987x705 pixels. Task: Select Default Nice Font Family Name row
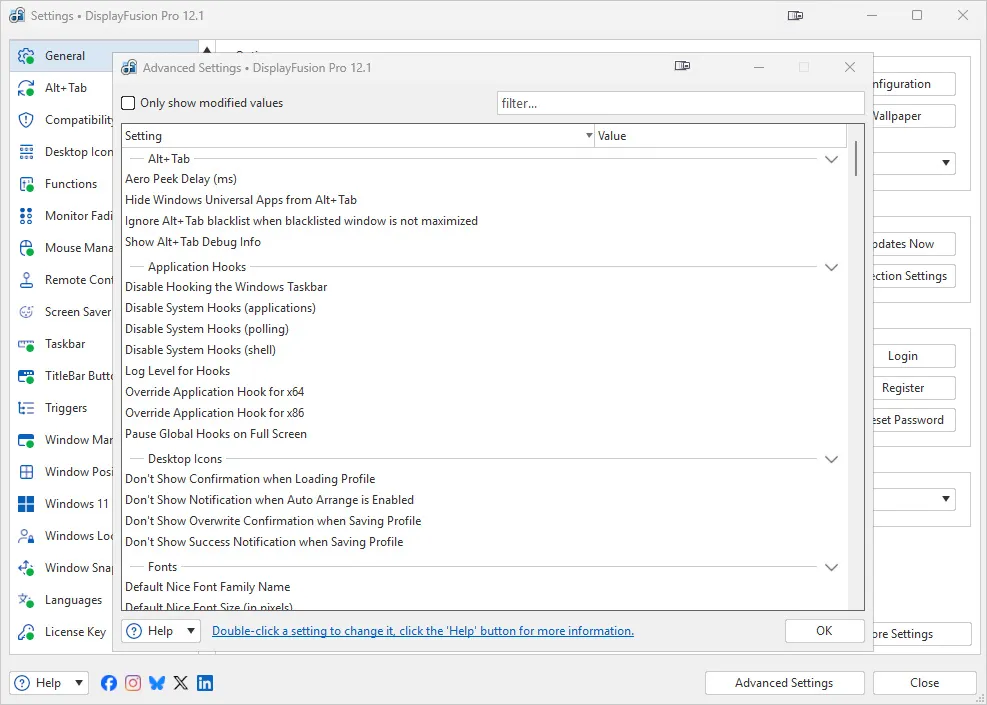pos(485,587)
